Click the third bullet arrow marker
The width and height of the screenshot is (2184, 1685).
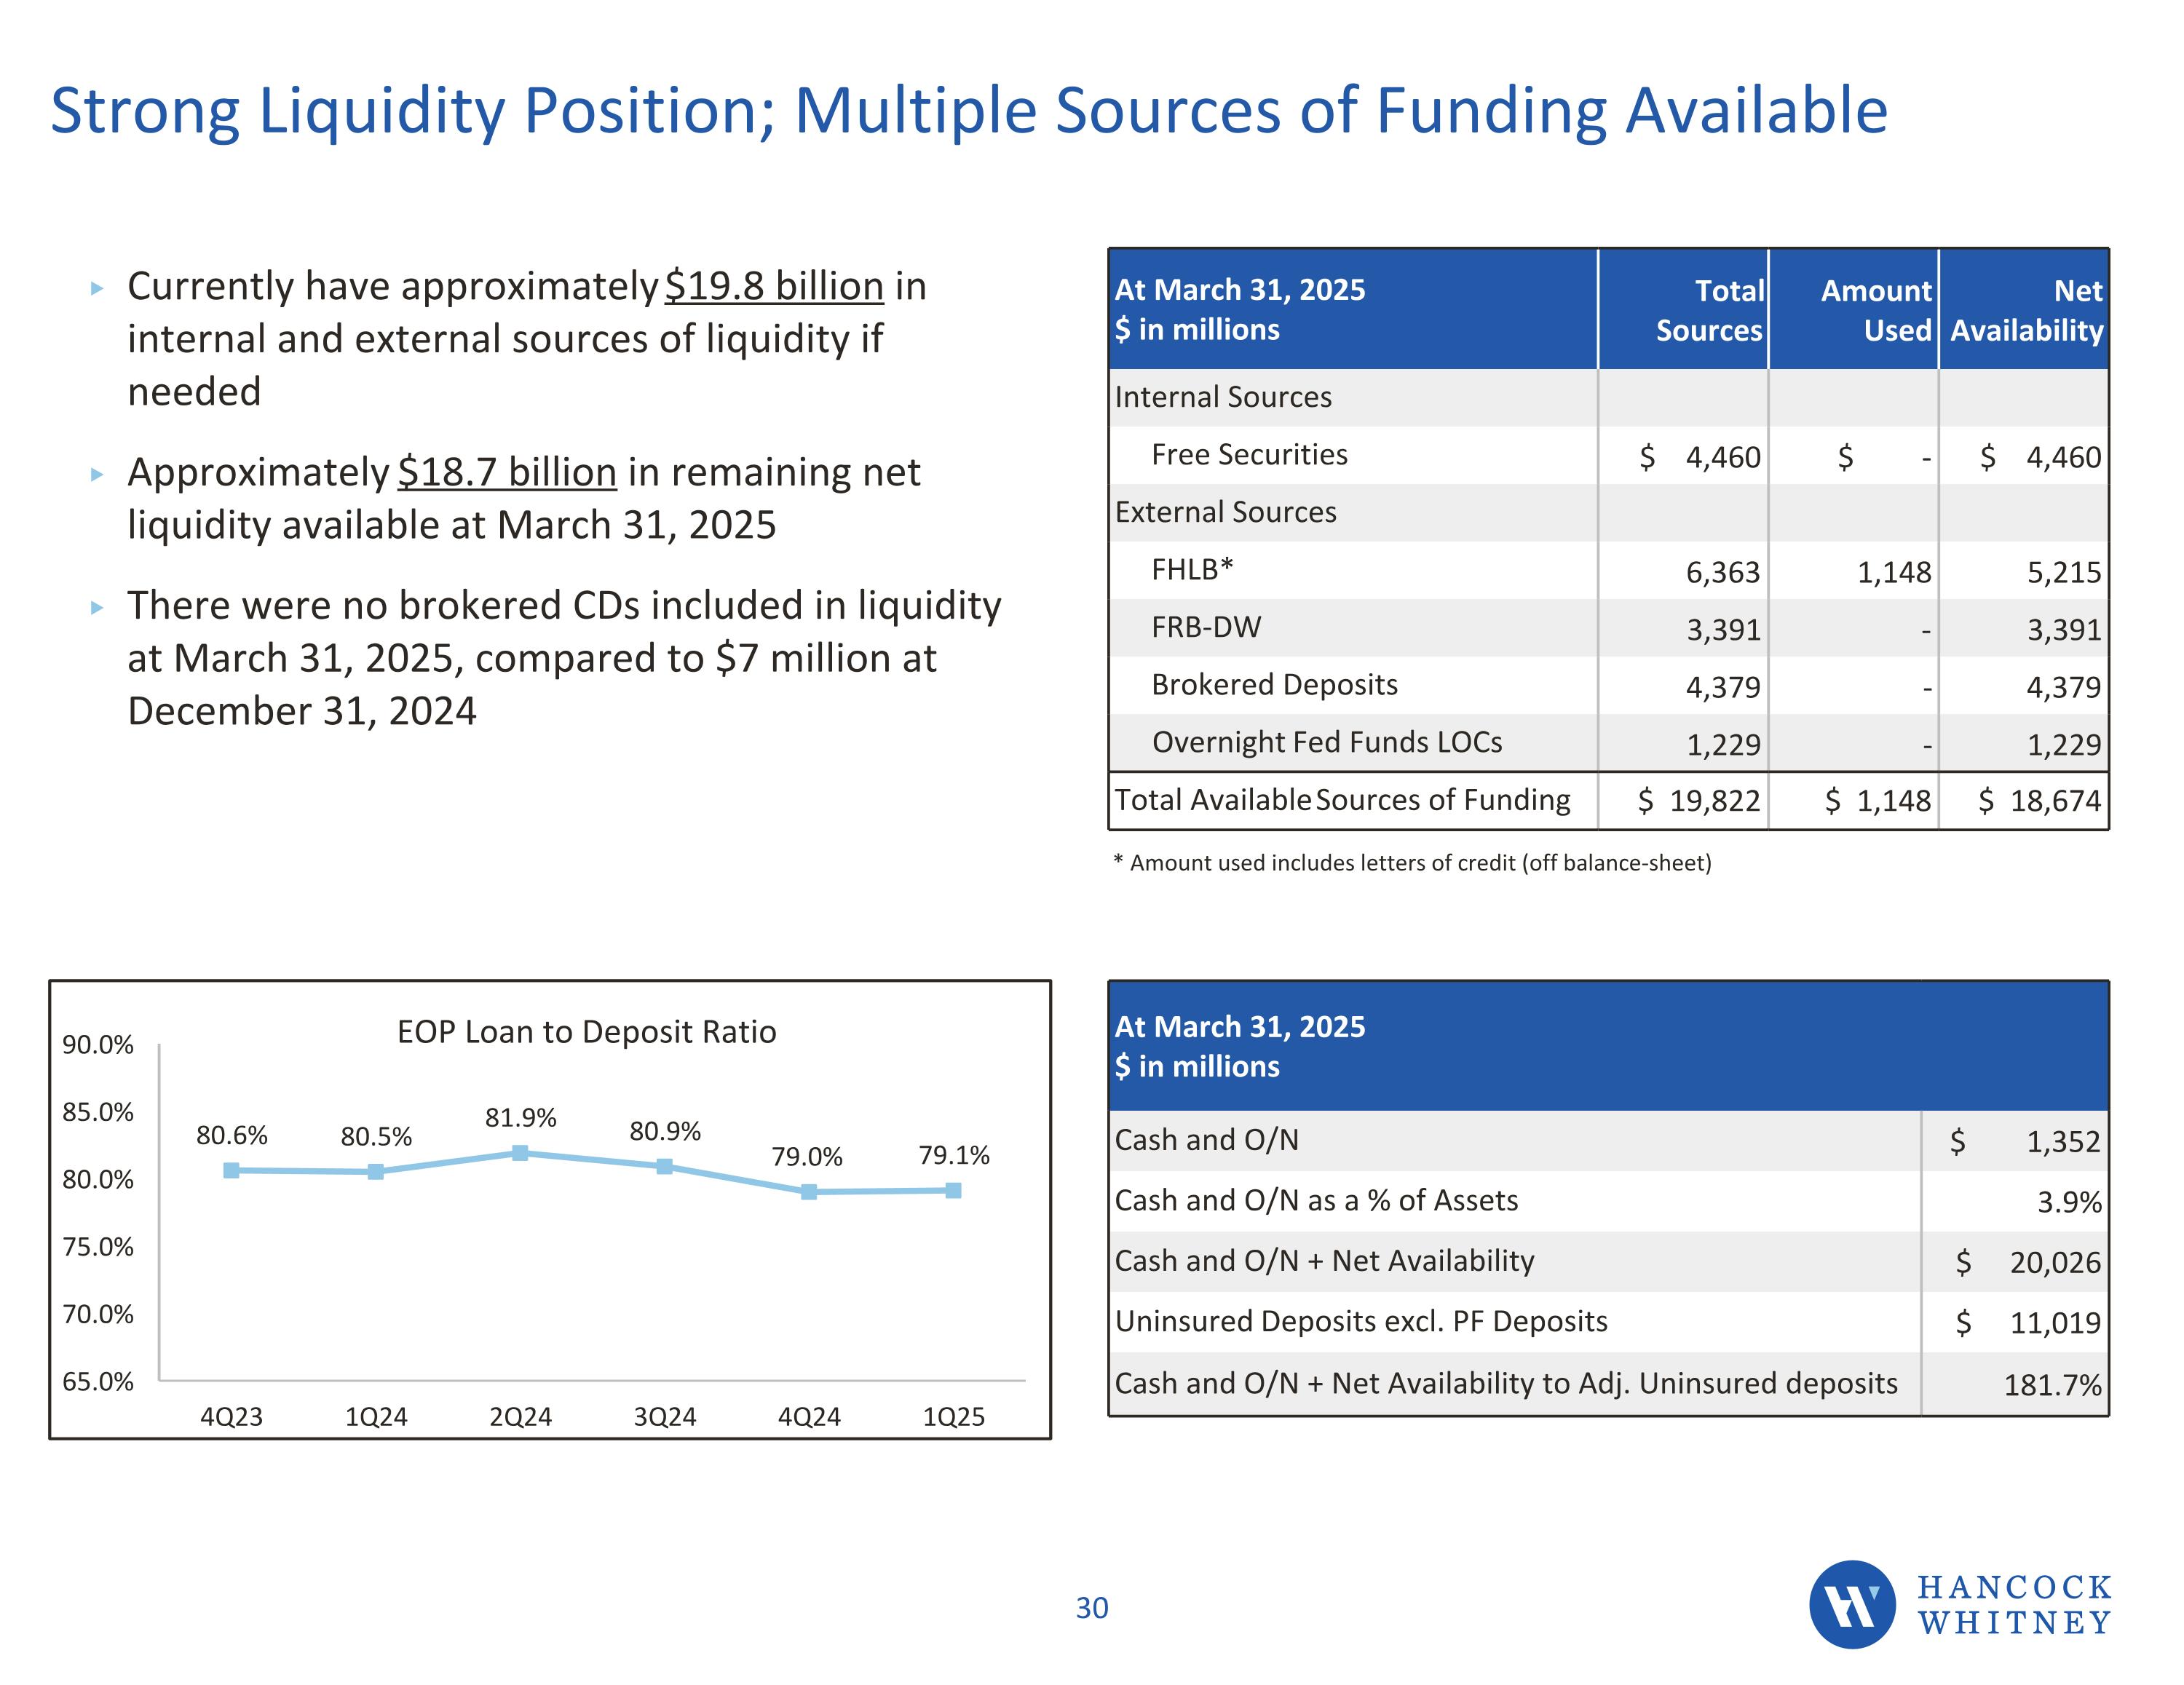(97, 608)
